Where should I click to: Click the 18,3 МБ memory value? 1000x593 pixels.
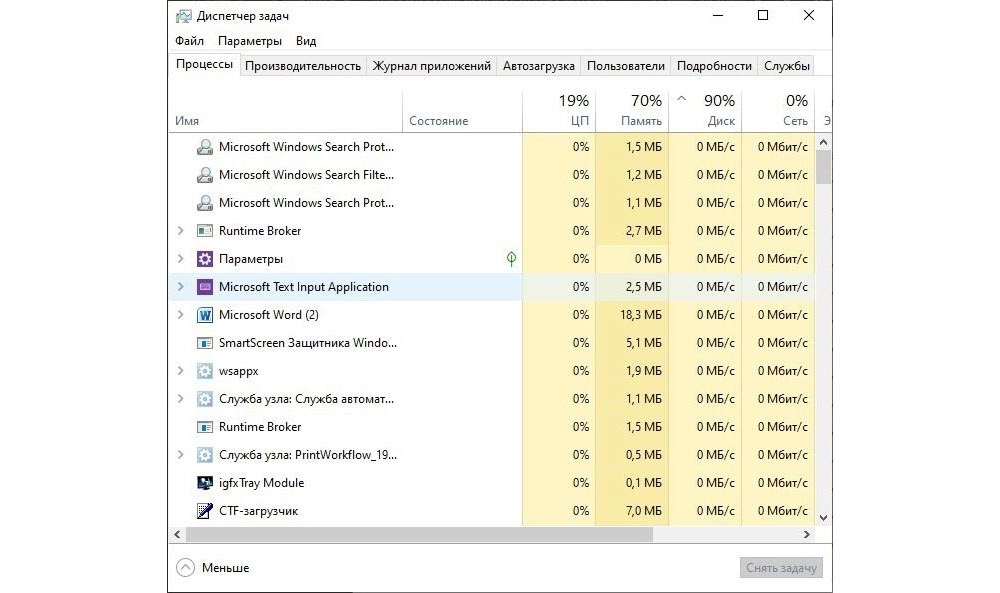pyautogui.click(x=640, y=315)
